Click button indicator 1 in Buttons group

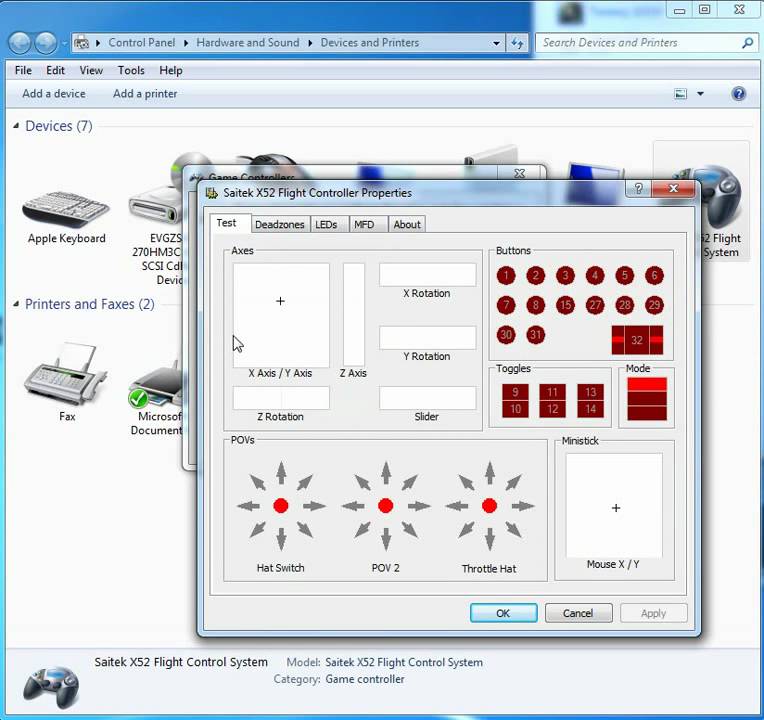[506, 276]
